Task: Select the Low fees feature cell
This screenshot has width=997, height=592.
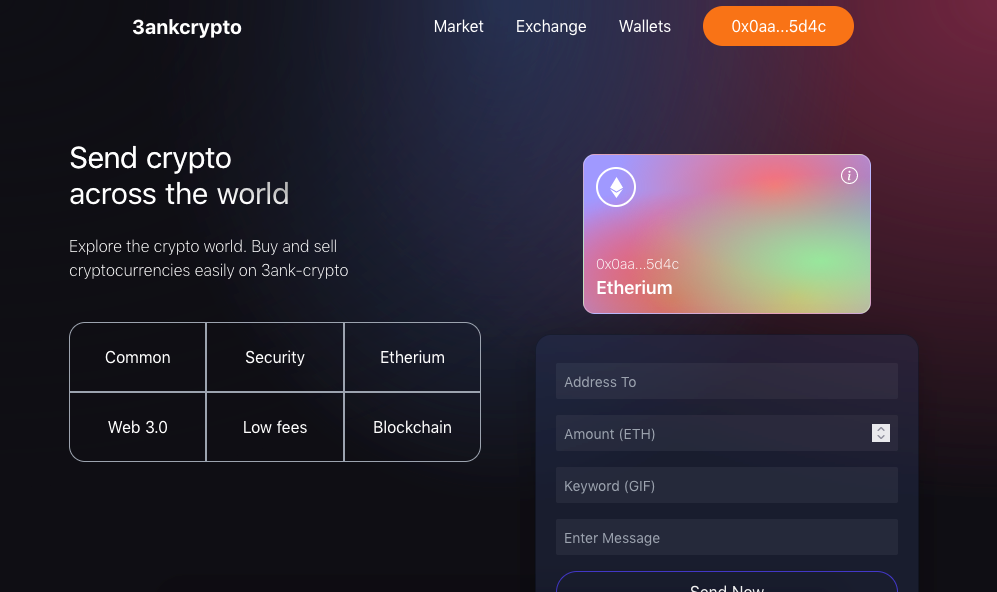Action: (274, 427)
